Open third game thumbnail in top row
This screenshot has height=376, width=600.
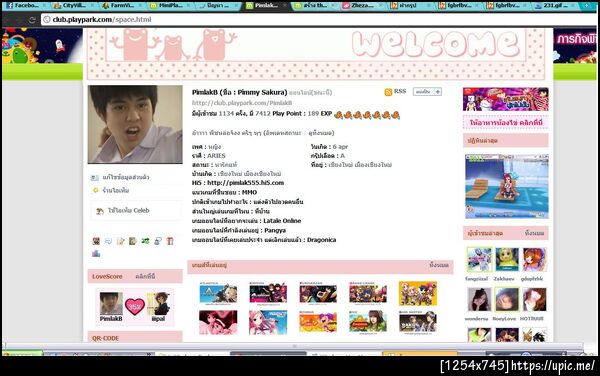(x=318, y=293)
